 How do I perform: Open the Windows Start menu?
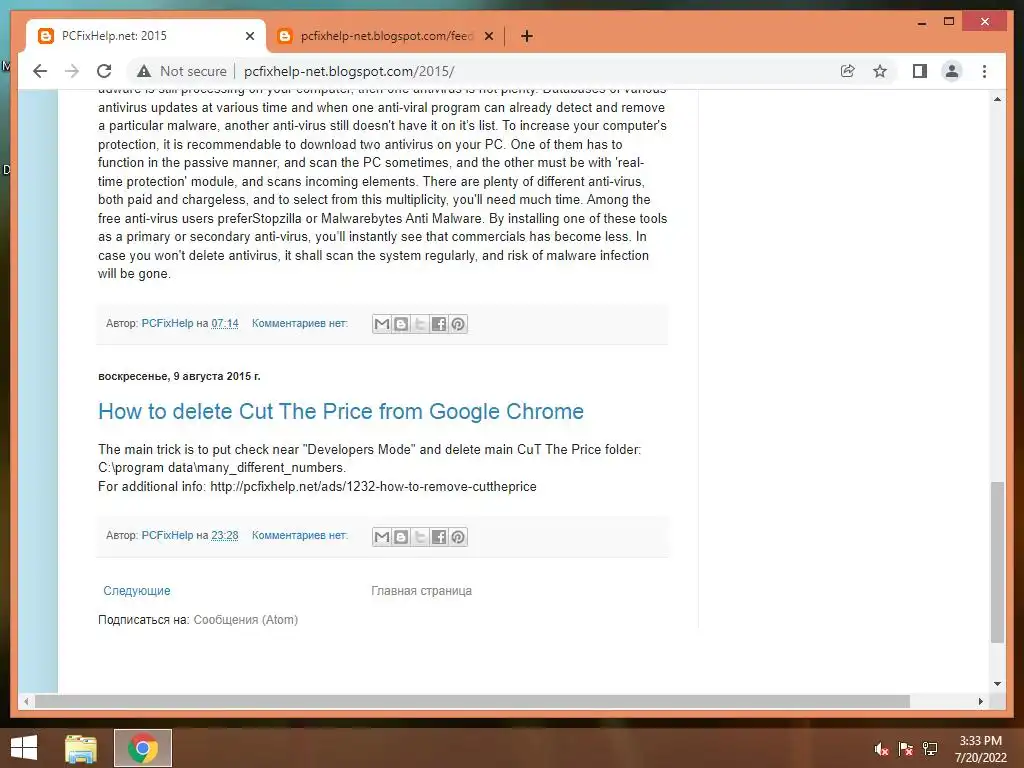(x=24, y=748)
